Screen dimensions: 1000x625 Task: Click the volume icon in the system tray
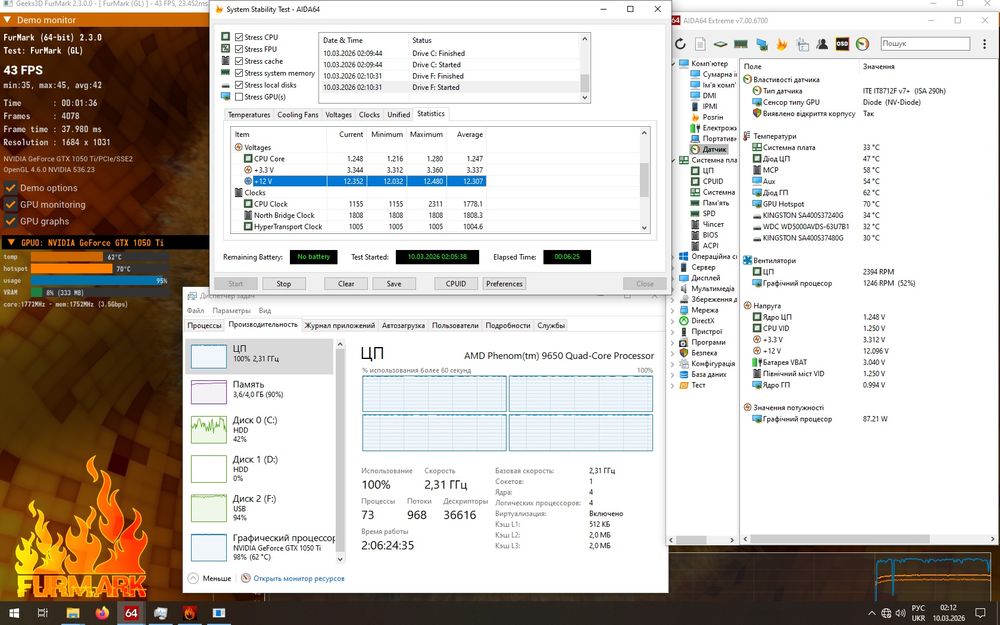point(901,614)
